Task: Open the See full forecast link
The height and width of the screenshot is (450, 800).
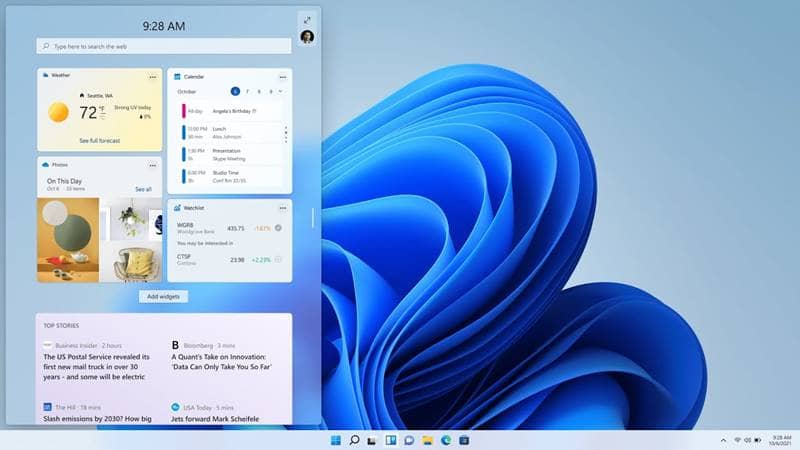Action: (x=99, y=140)
